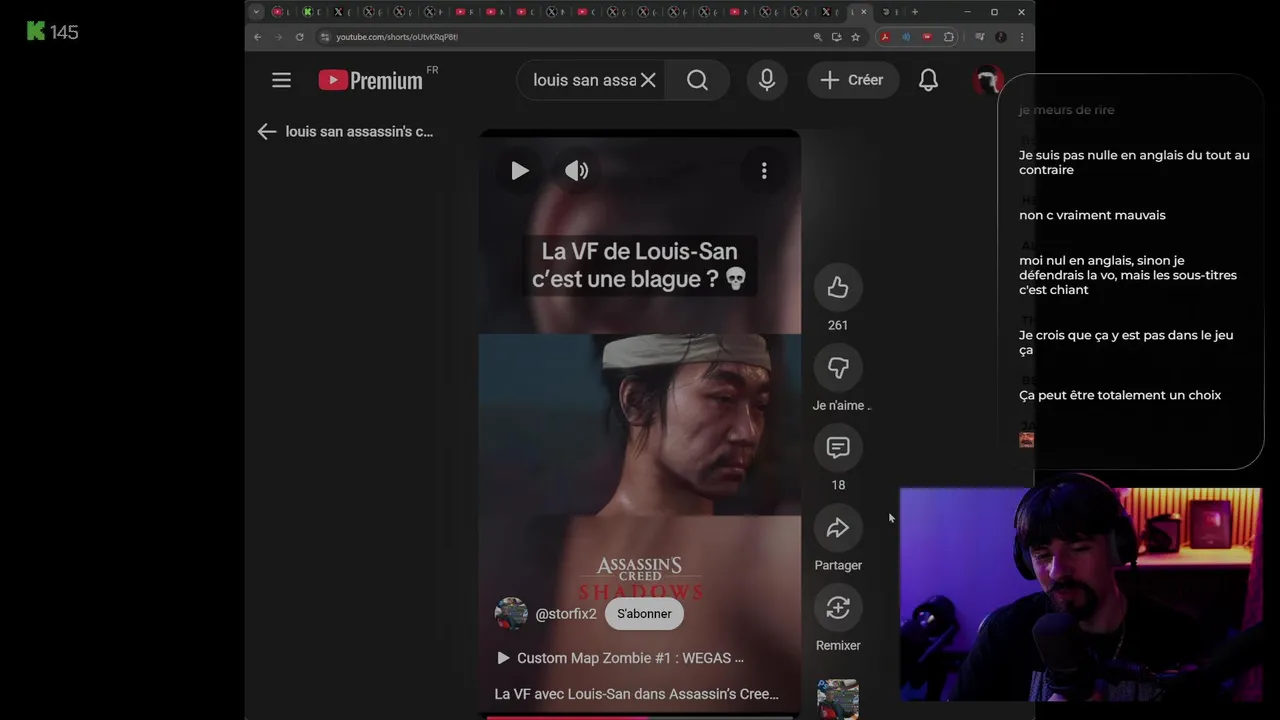Open Chrome three-dot menu

pyautogui.click(x=1021, y=37)
